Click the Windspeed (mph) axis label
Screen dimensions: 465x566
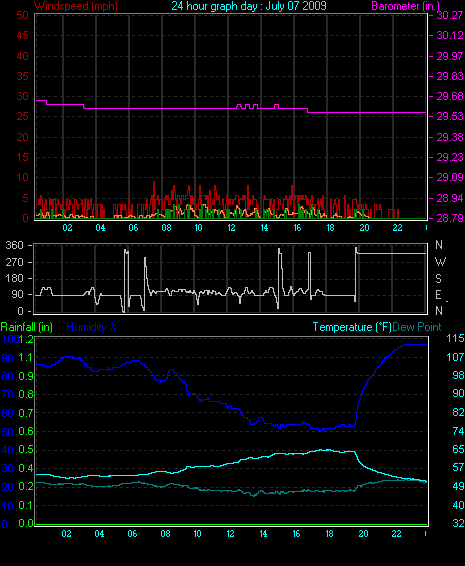point(76,6)
